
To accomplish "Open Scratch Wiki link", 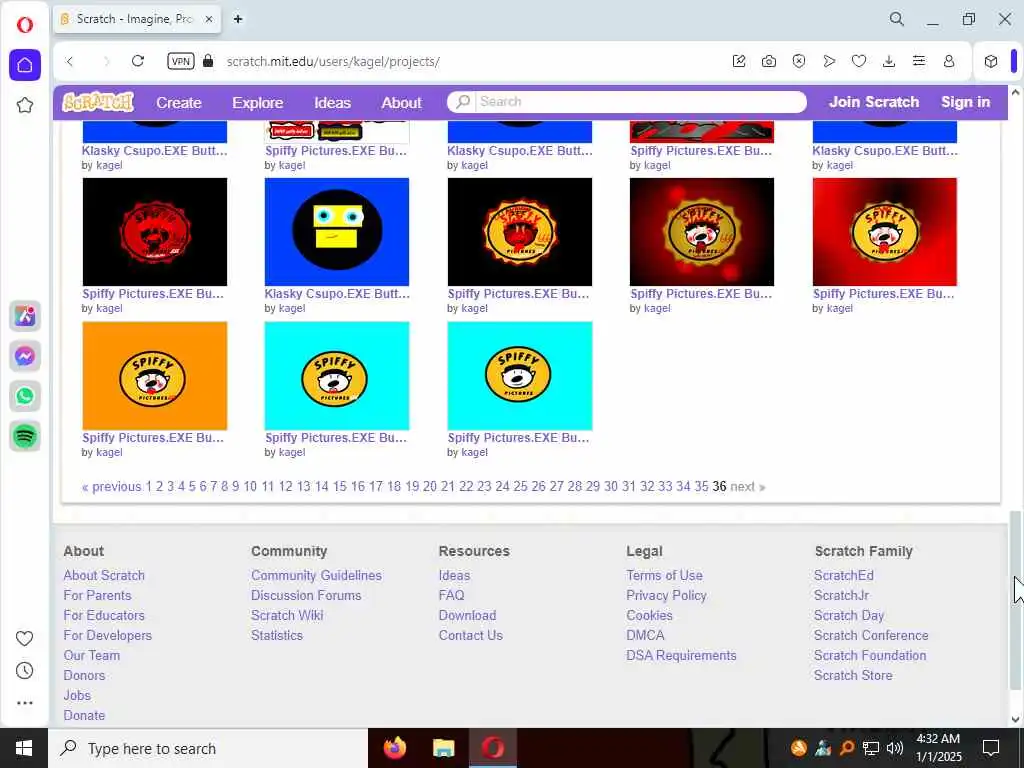I will click(x=287, y=615).
